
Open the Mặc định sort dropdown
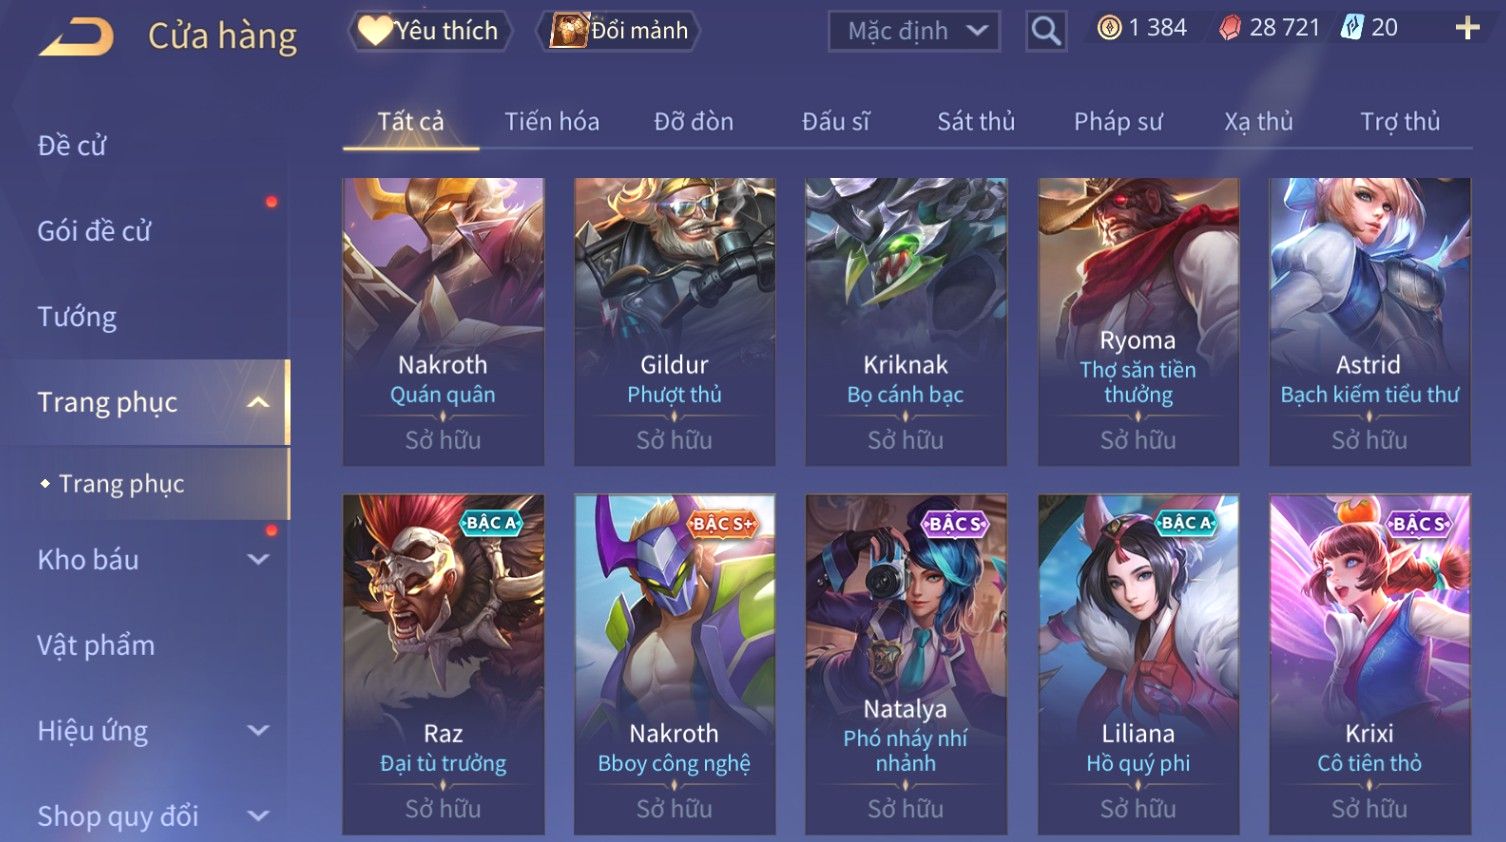coord(914,31)
